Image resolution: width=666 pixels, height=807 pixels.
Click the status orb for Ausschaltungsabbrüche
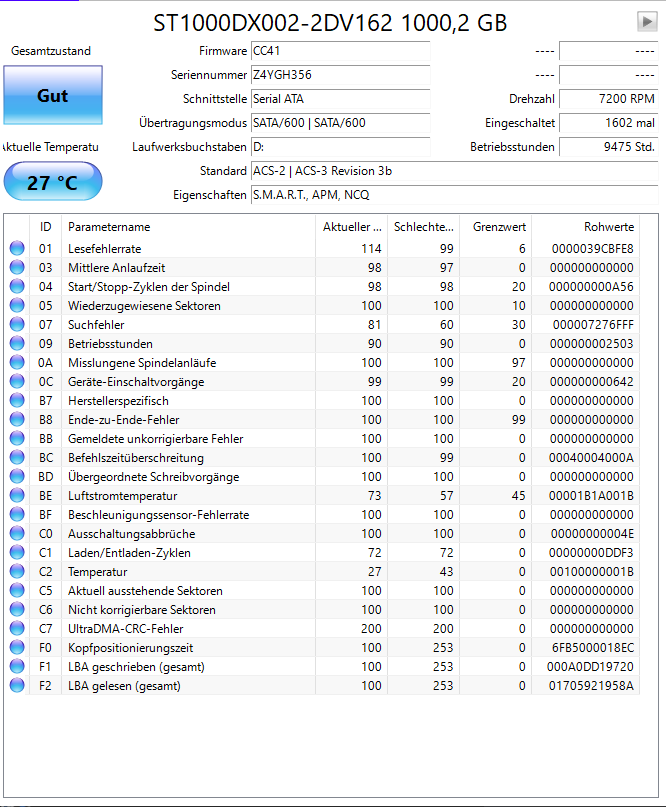coord(17,534)
